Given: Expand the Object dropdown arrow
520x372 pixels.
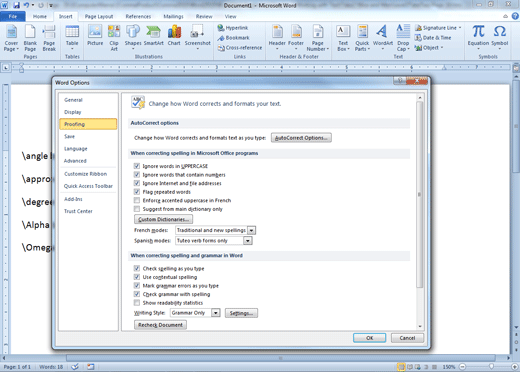Looking at the screenshot, I should 442,48.
